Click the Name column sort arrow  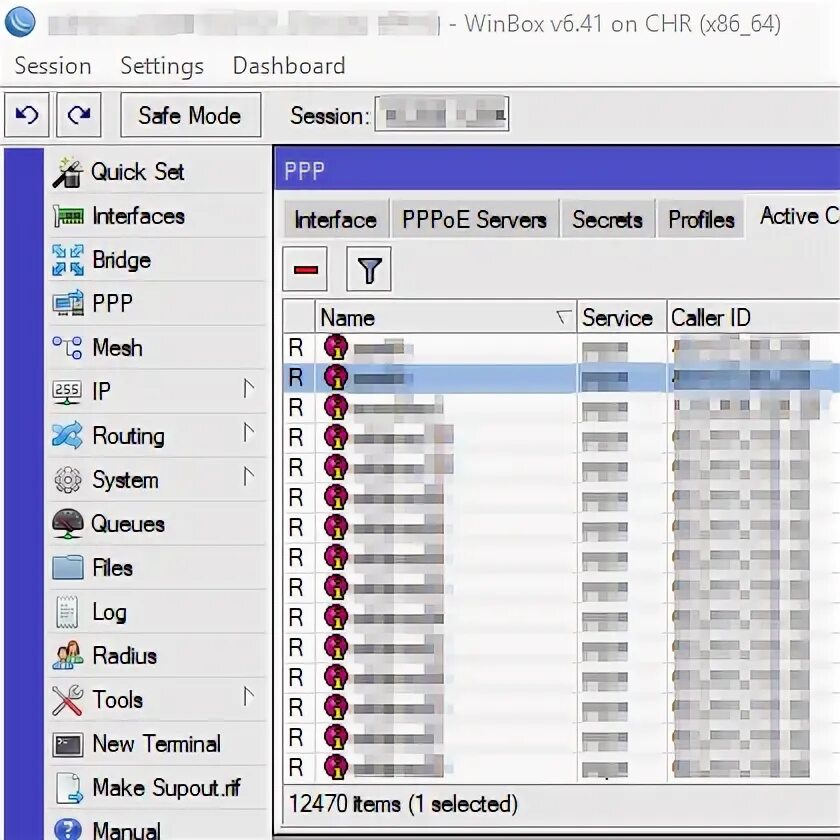pyautogui.click(x=564, y=317)
